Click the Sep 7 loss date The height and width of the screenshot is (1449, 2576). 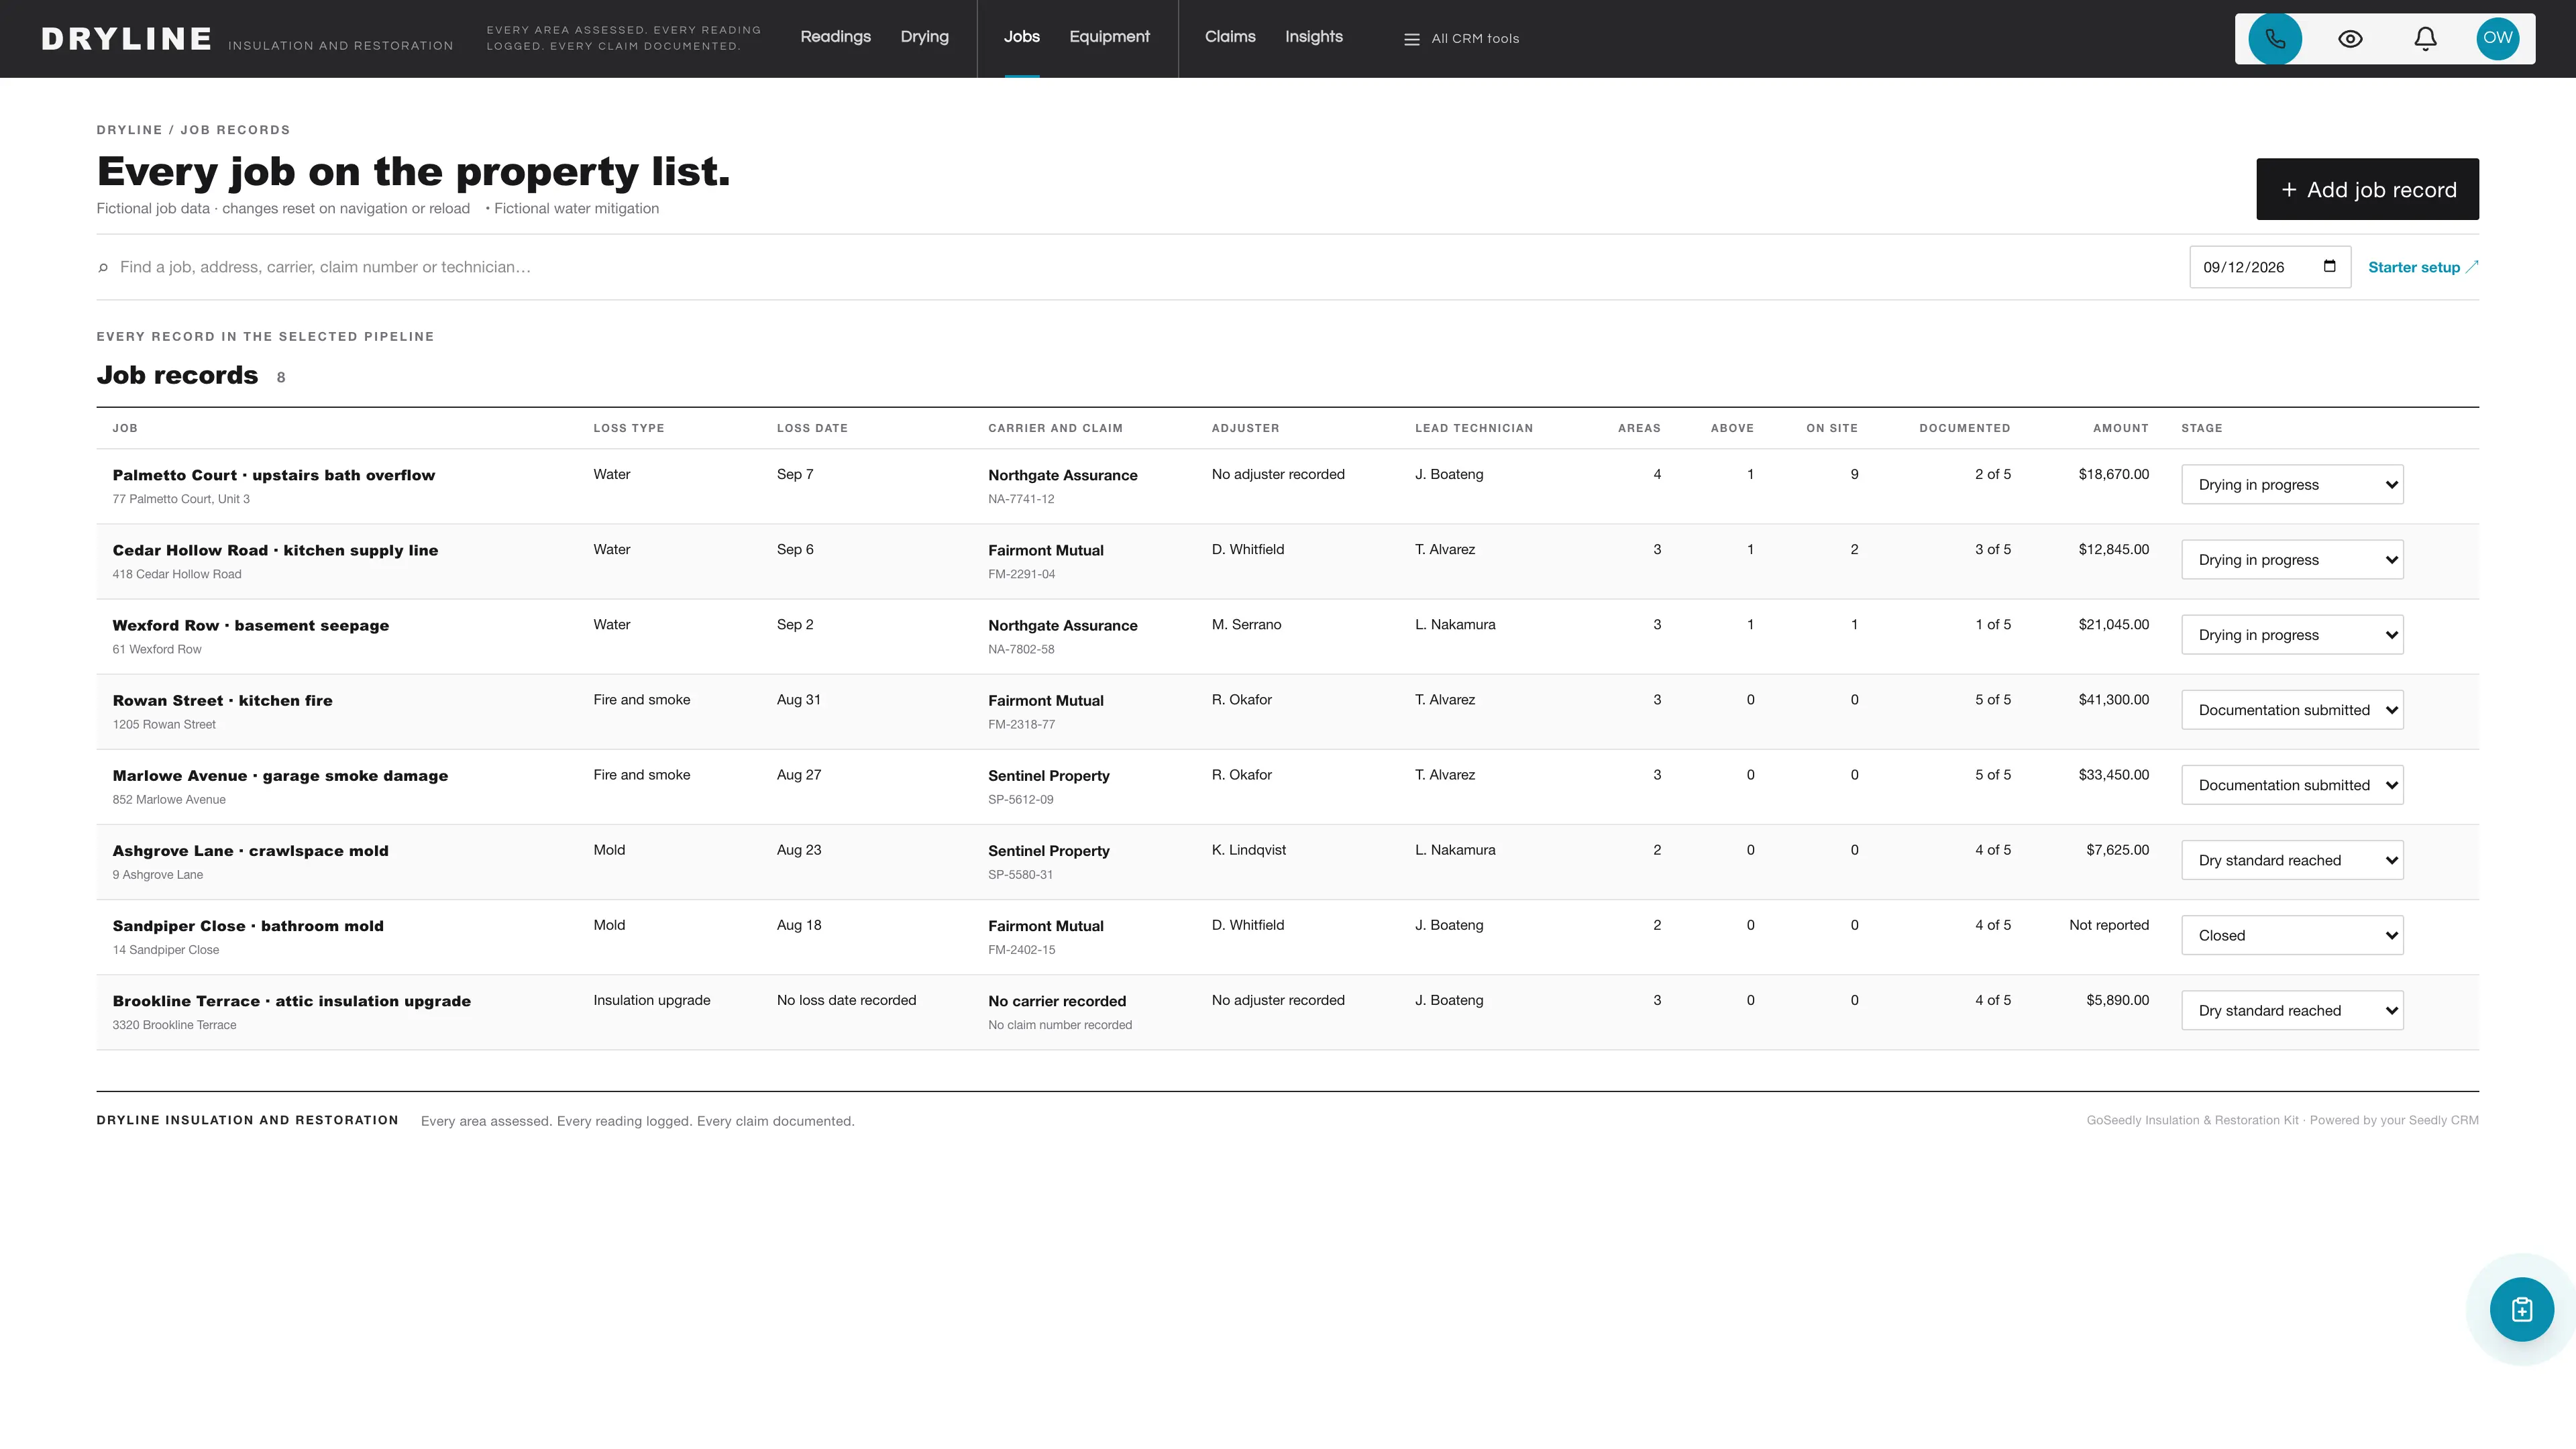tap(795, 474)
